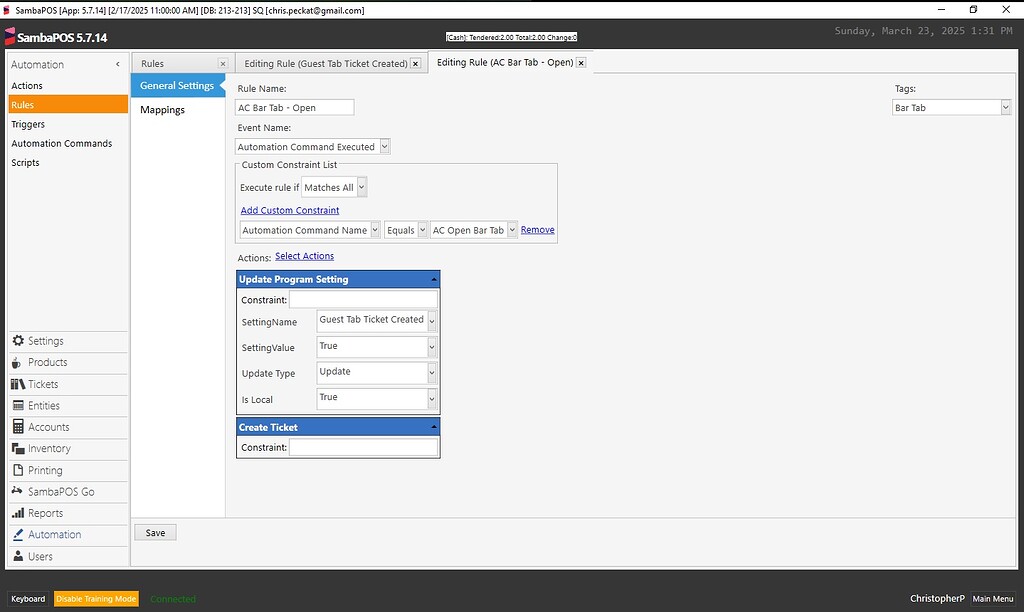This screenshot has width=1024, height=612.
Task: Open the Entities module icon
Action: [x=18, y=406]
